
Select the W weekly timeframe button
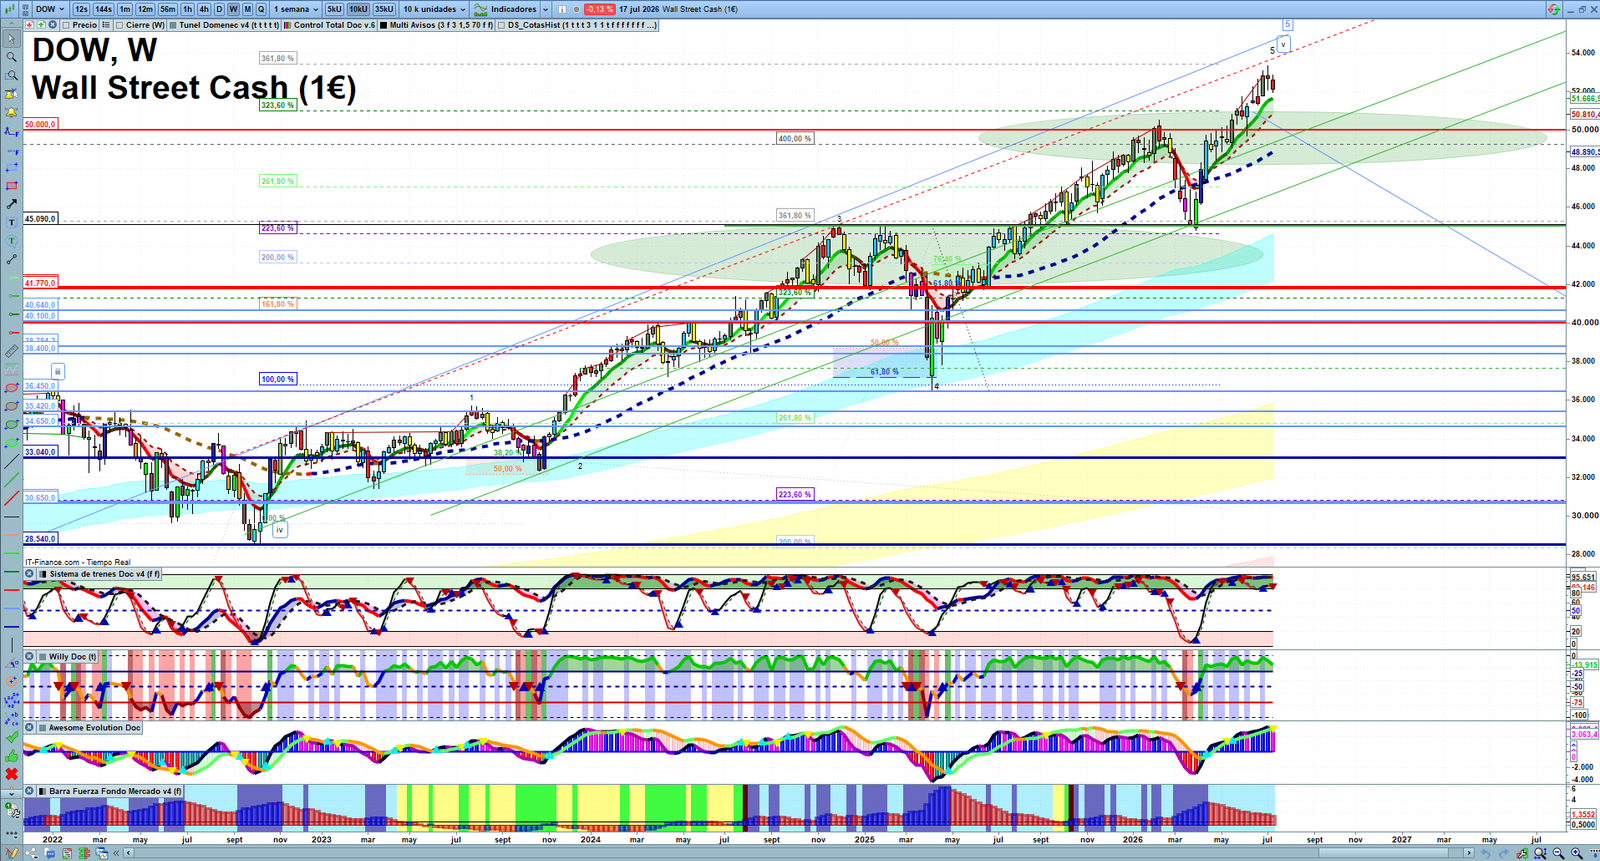click(x=233, y=9)
